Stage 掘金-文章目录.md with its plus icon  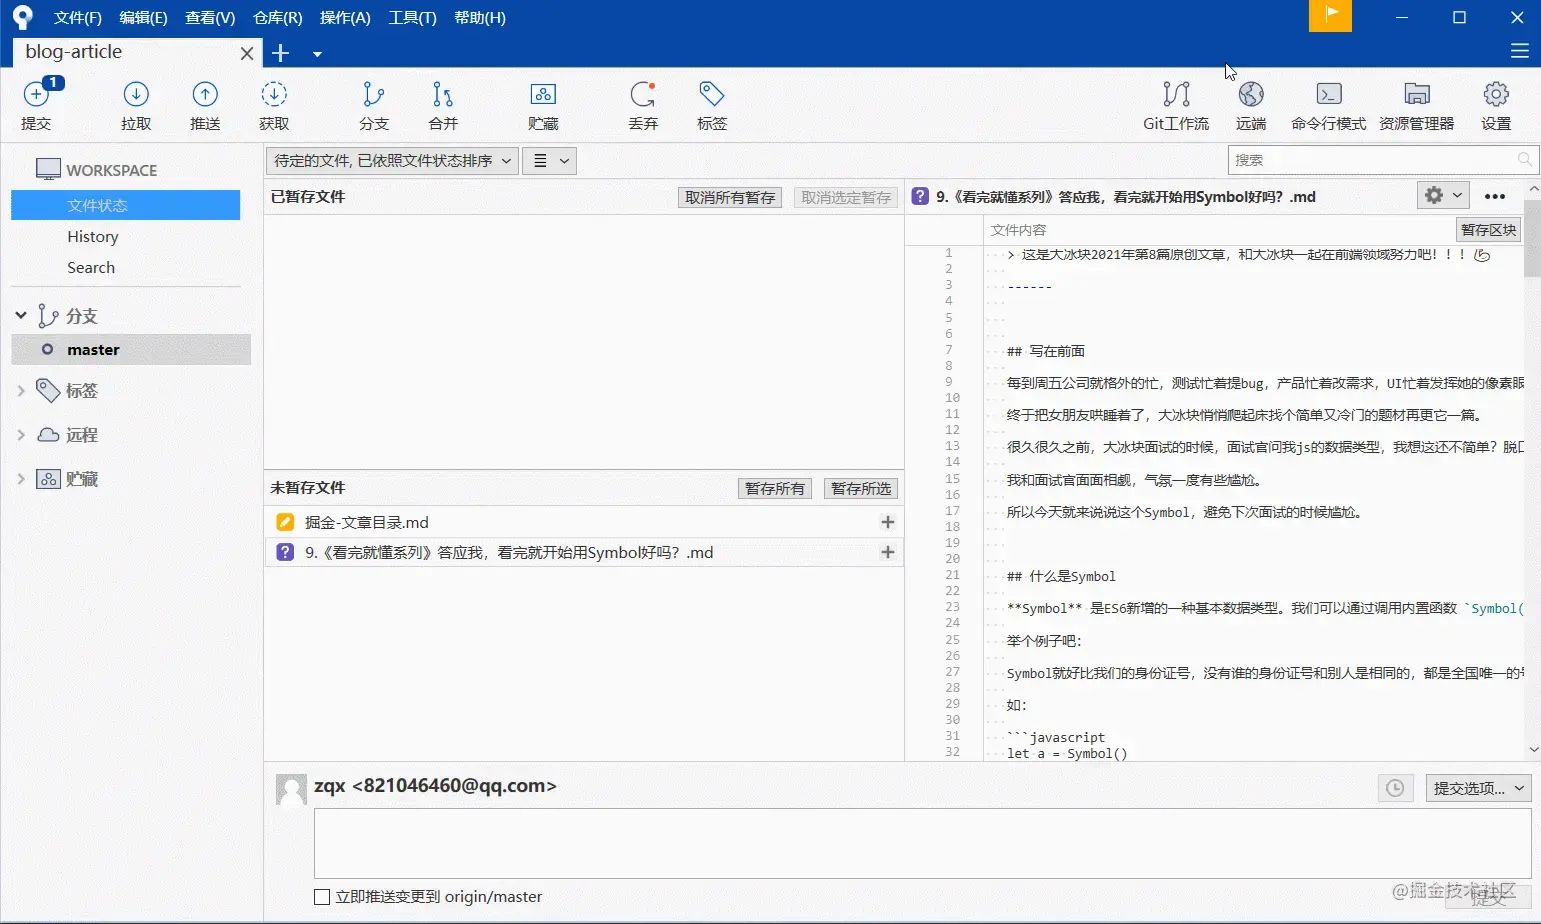pos(887,522)
